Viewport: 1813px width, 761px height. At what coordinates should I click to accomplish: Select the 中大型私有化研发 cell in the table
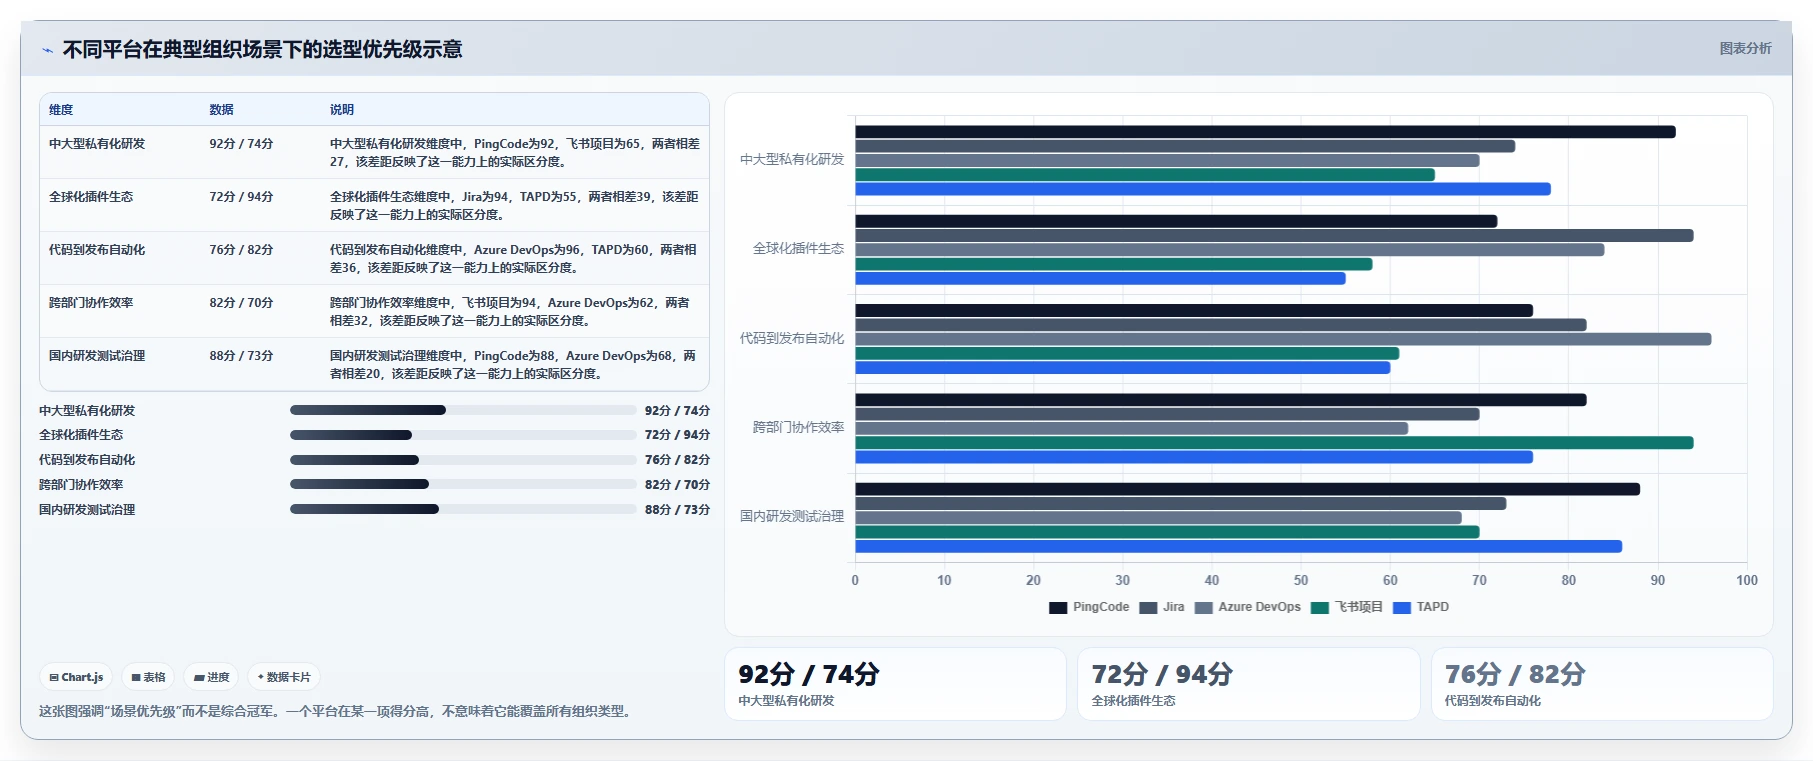97,144
